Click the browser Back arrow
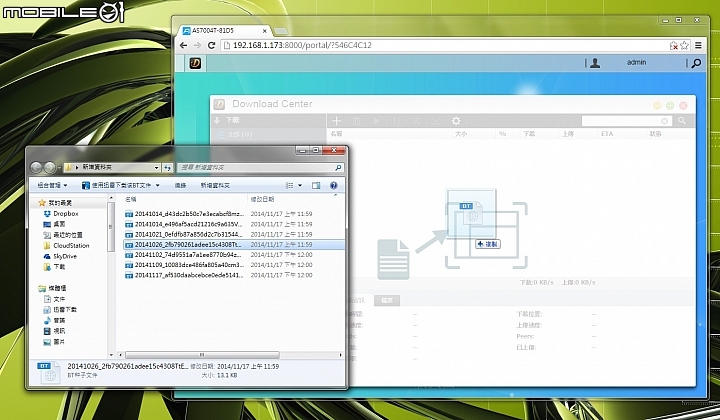720x420 pixels. point(184,45)
